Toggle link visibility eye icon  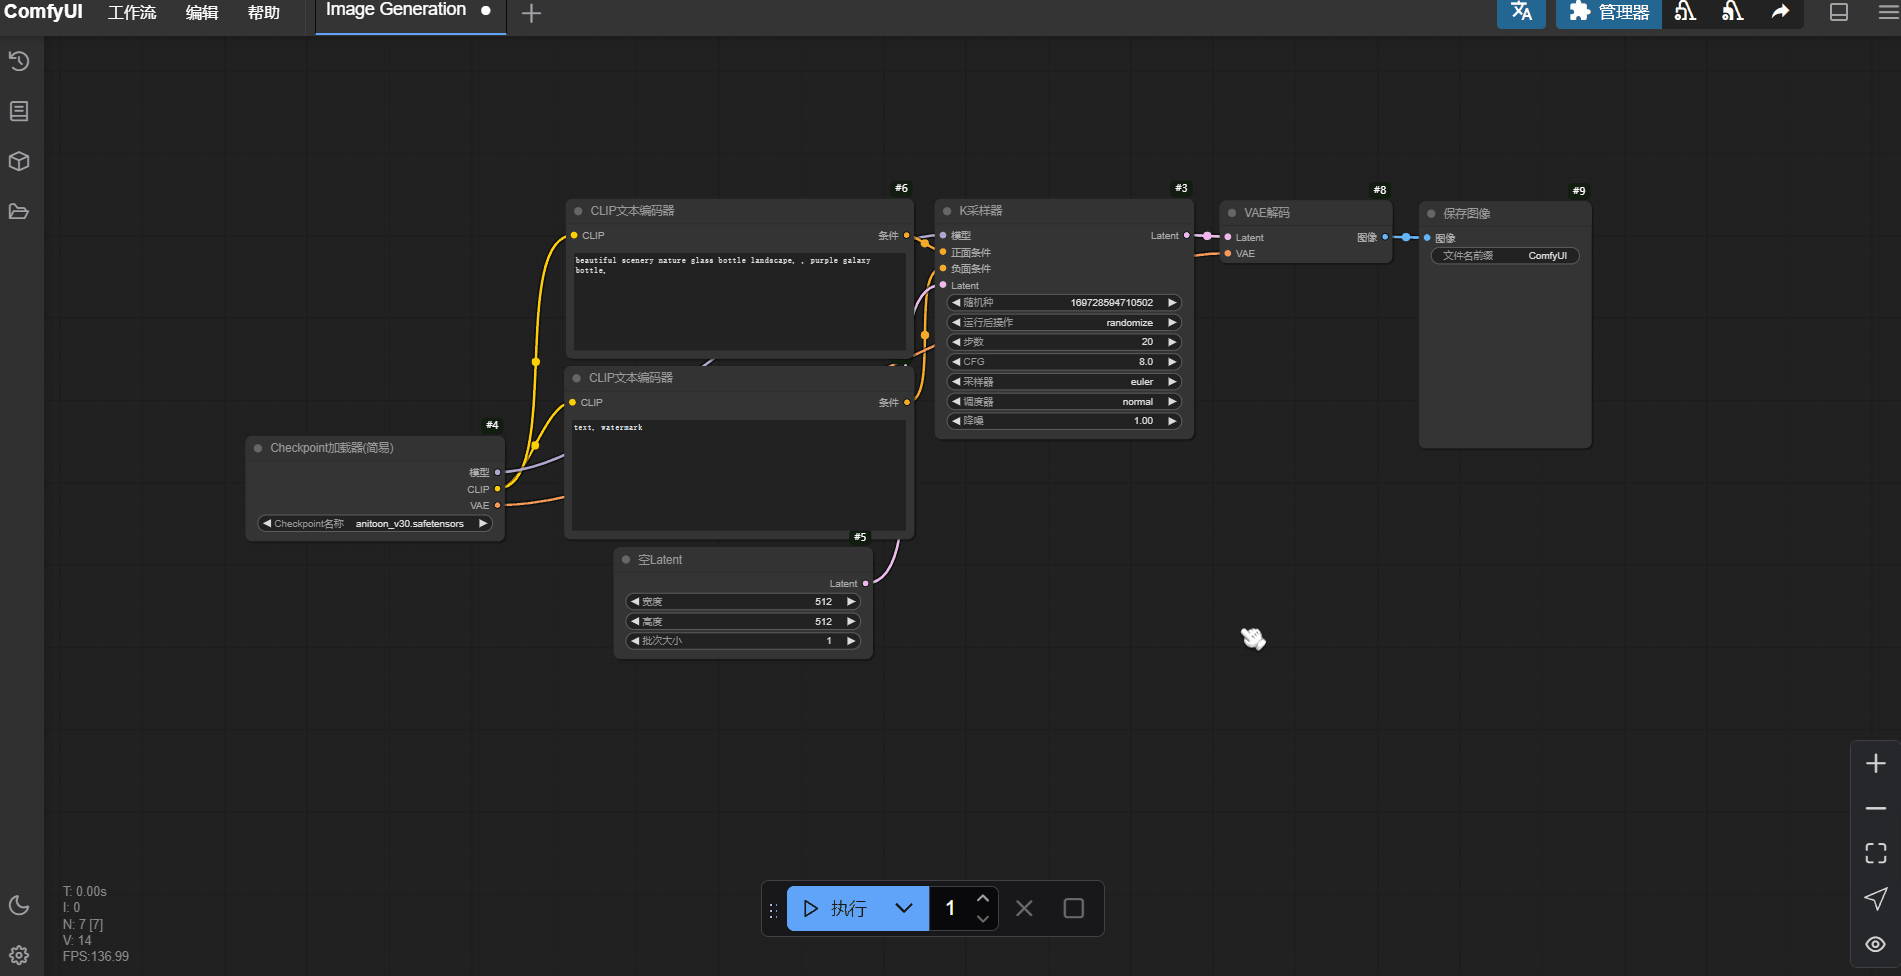point(1875,944)
